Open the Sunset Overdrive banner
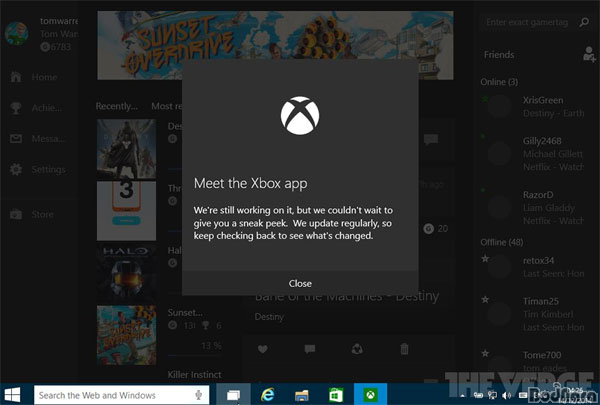The height and width of the screenshot is (405, 600). tap(275, 45)
